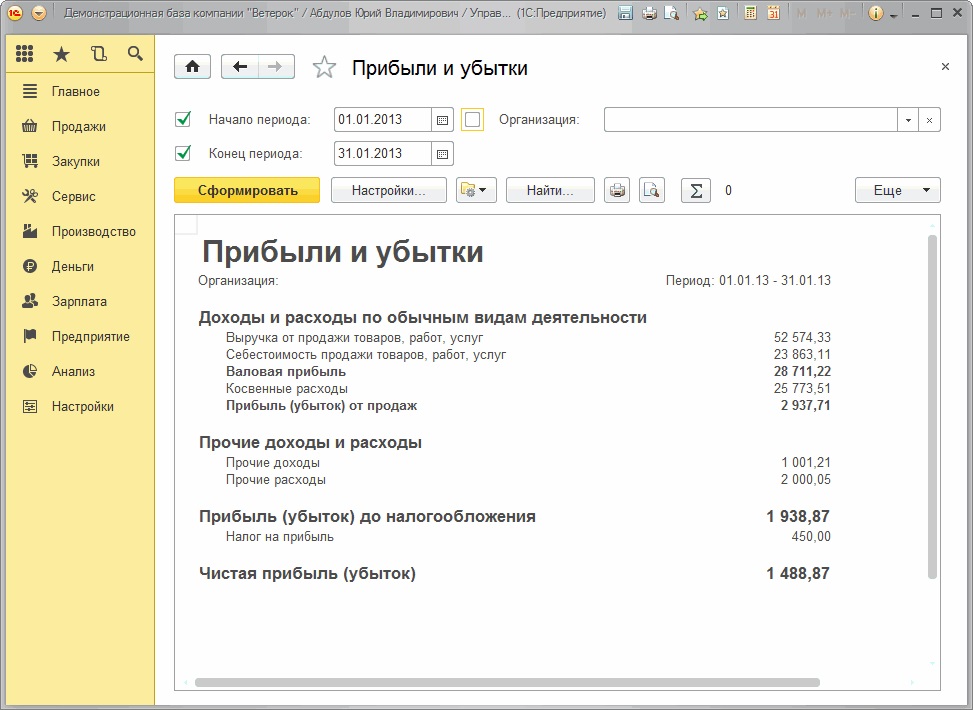Screen dimensions: 973x710
Task: Click the Найти... button
Action: [550, 191]
